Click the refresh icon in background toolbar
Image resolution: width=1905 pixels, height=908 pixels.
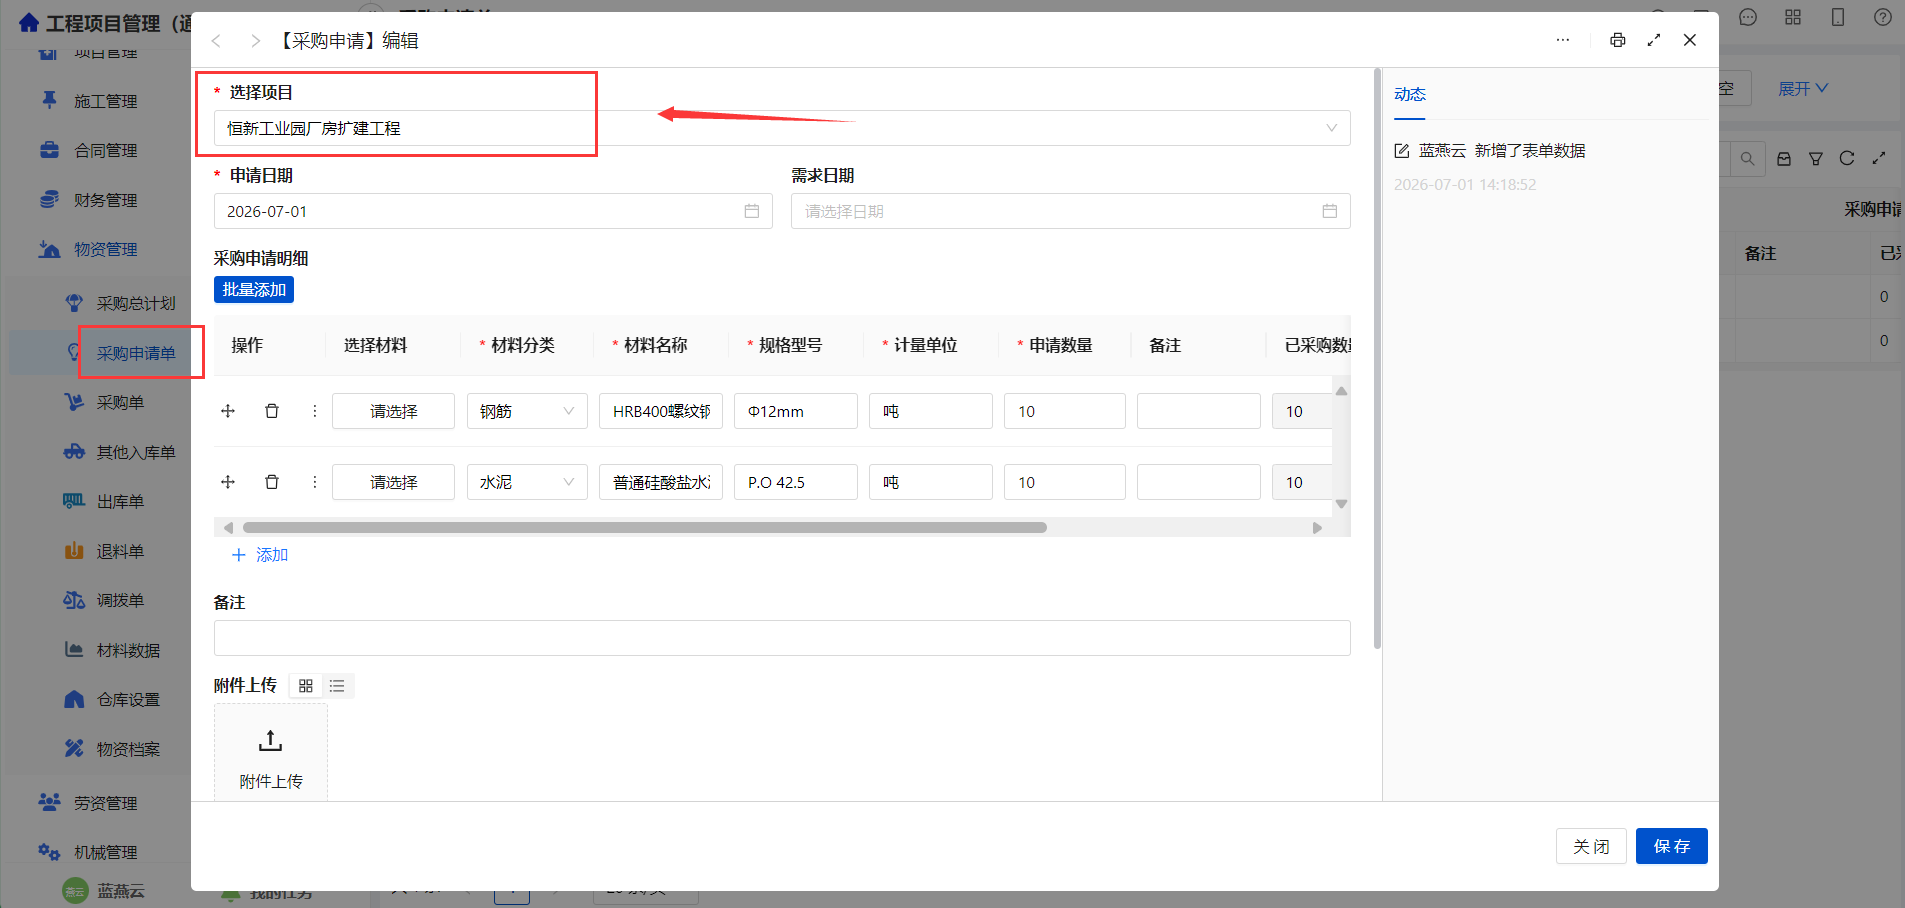click(1847, 158)
